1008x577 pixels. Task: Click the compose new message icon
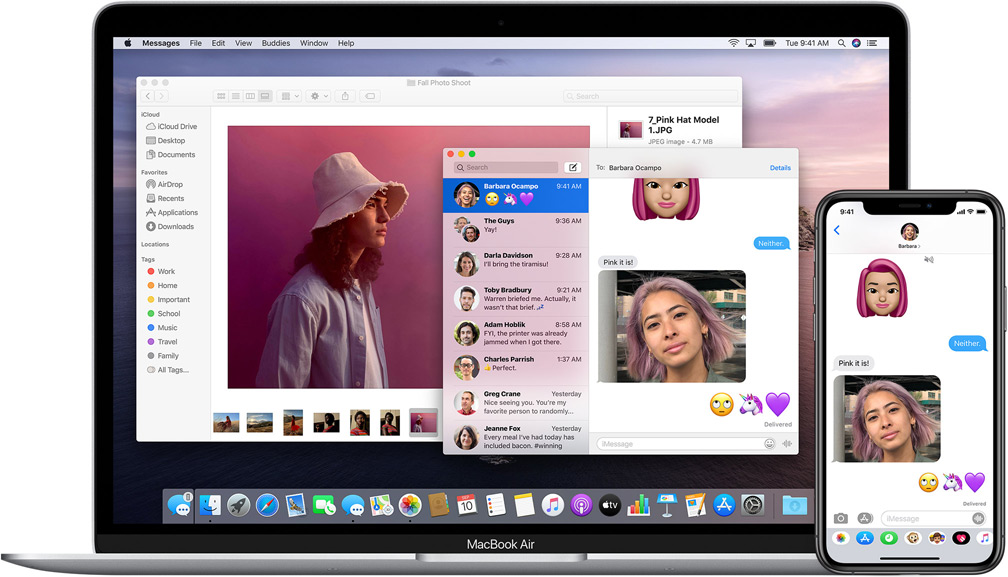[x=572, y=167]
